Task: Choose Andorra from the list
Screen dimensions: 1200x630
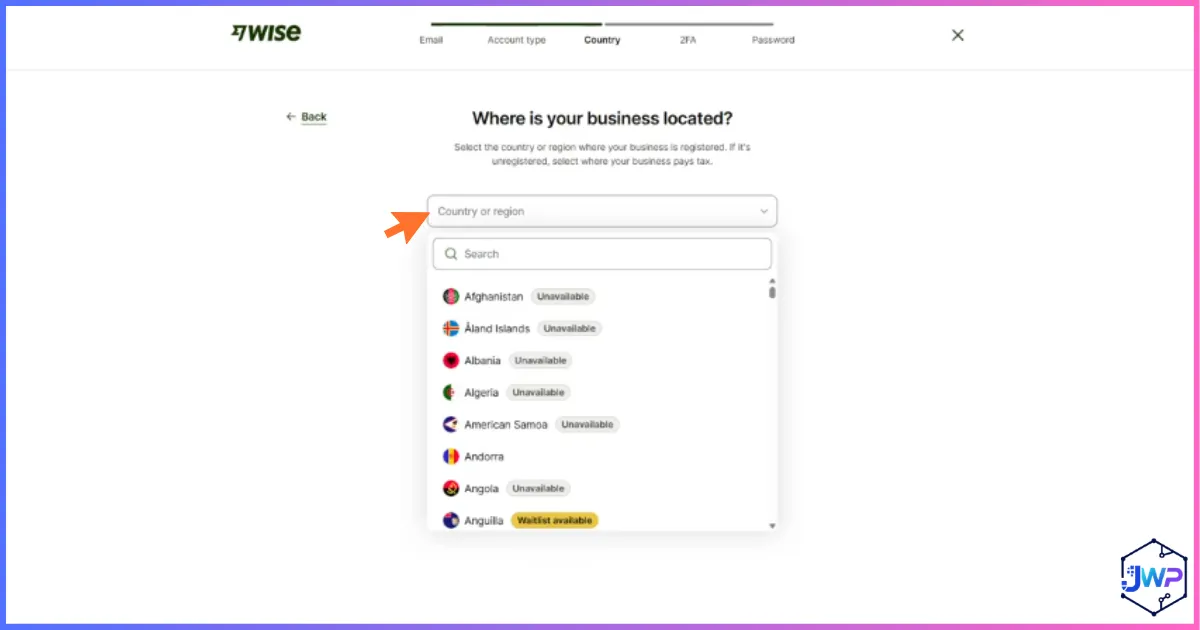Action: coord(602,456)
